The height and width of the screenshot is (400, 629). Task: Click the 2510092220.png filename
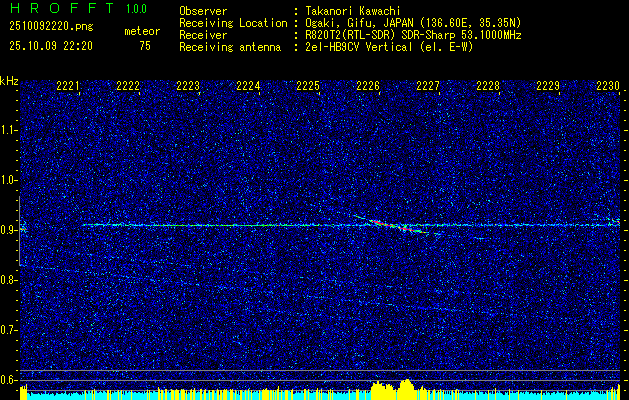click(x=42, y=31)
